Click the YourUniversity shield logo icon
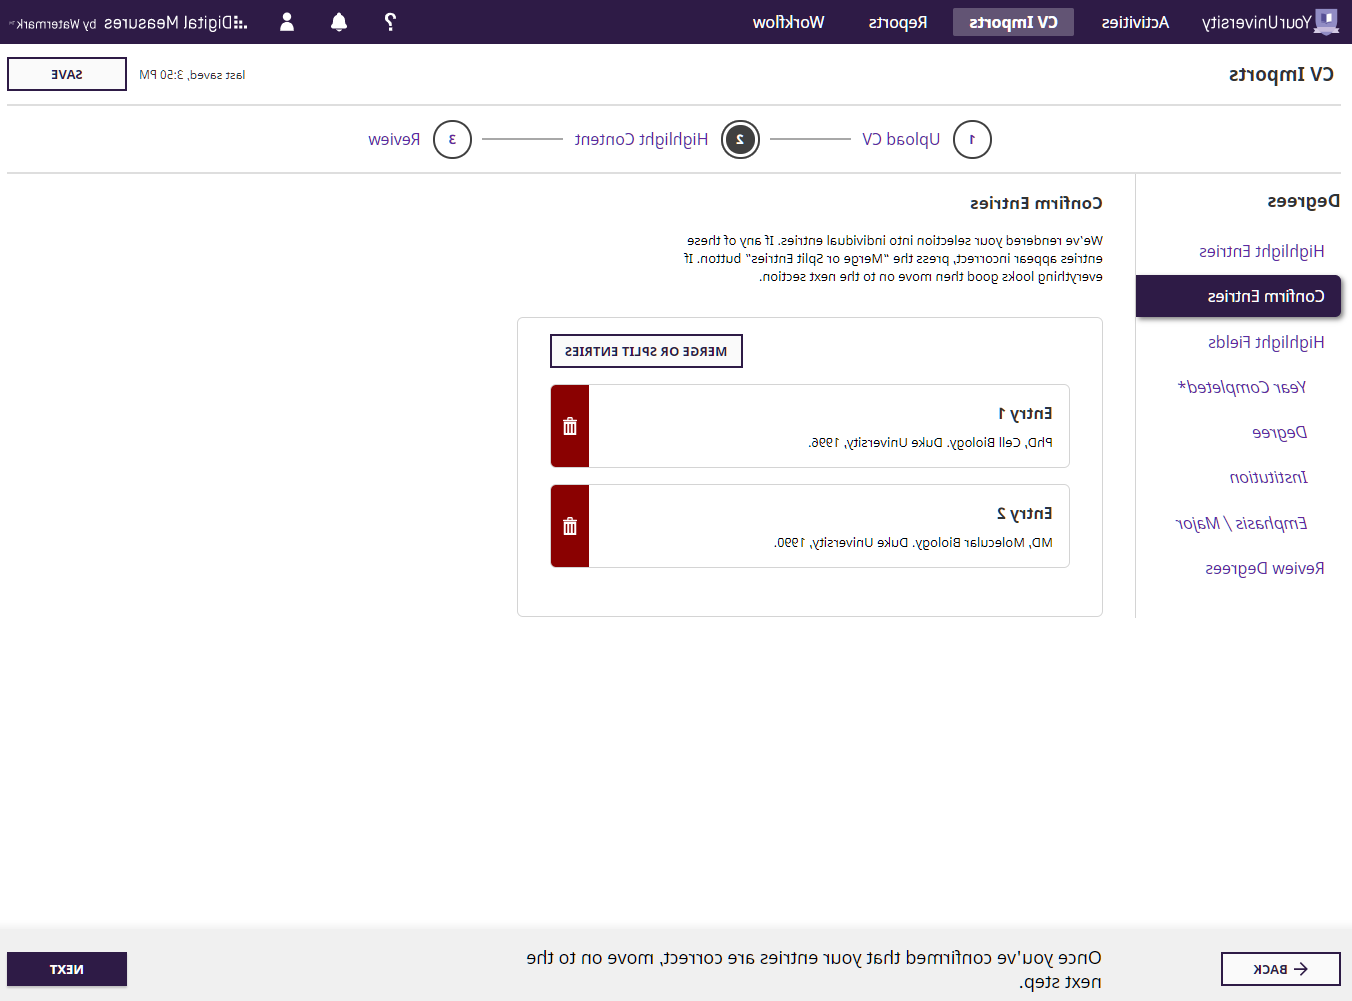Screen dimensions: 1352x1001 1326,22
